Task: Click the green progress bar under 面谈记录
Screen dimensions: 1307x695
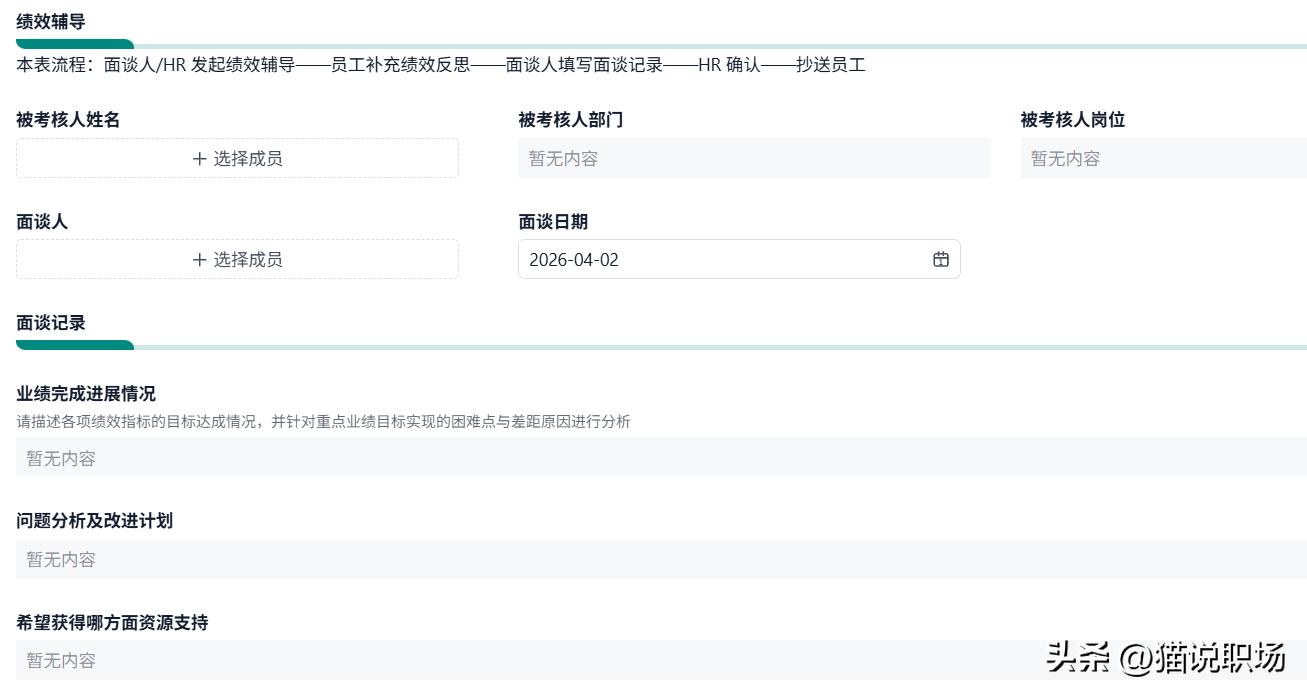Action: pyautogui.click(x=75, y=344)
